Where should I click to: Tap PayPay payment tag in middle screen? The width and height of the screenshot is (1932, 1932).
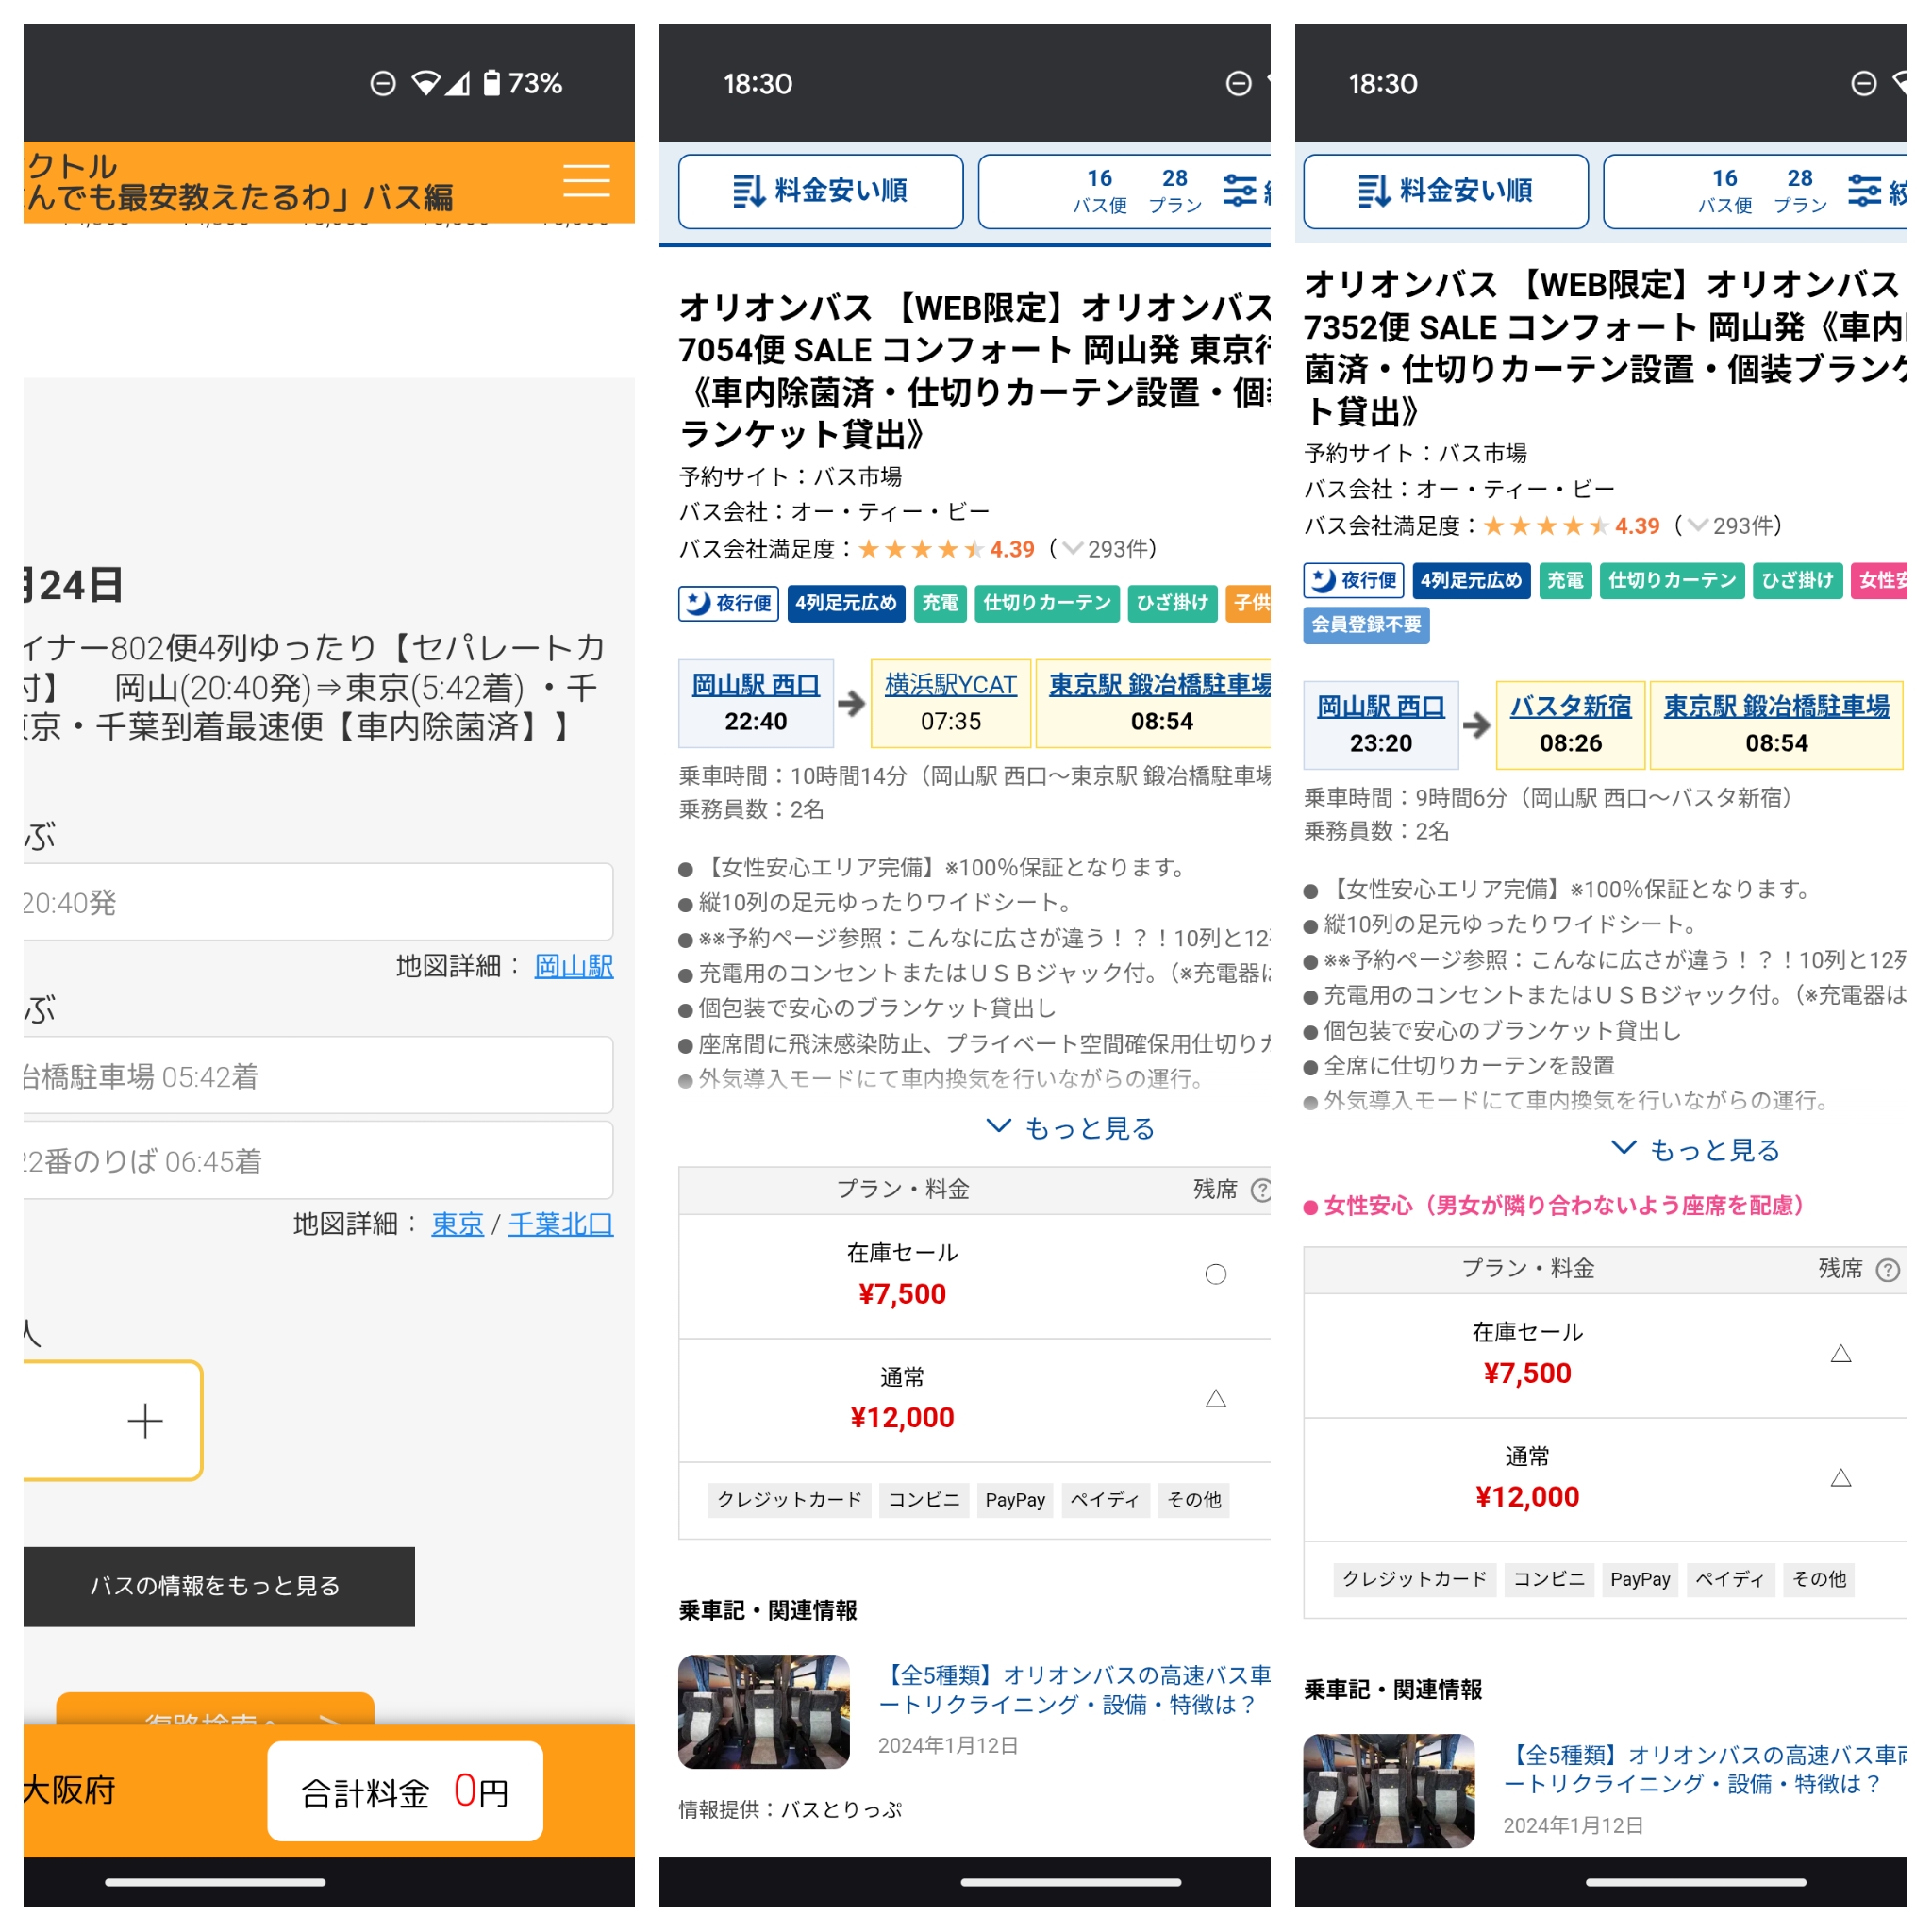[1015, 1500]
